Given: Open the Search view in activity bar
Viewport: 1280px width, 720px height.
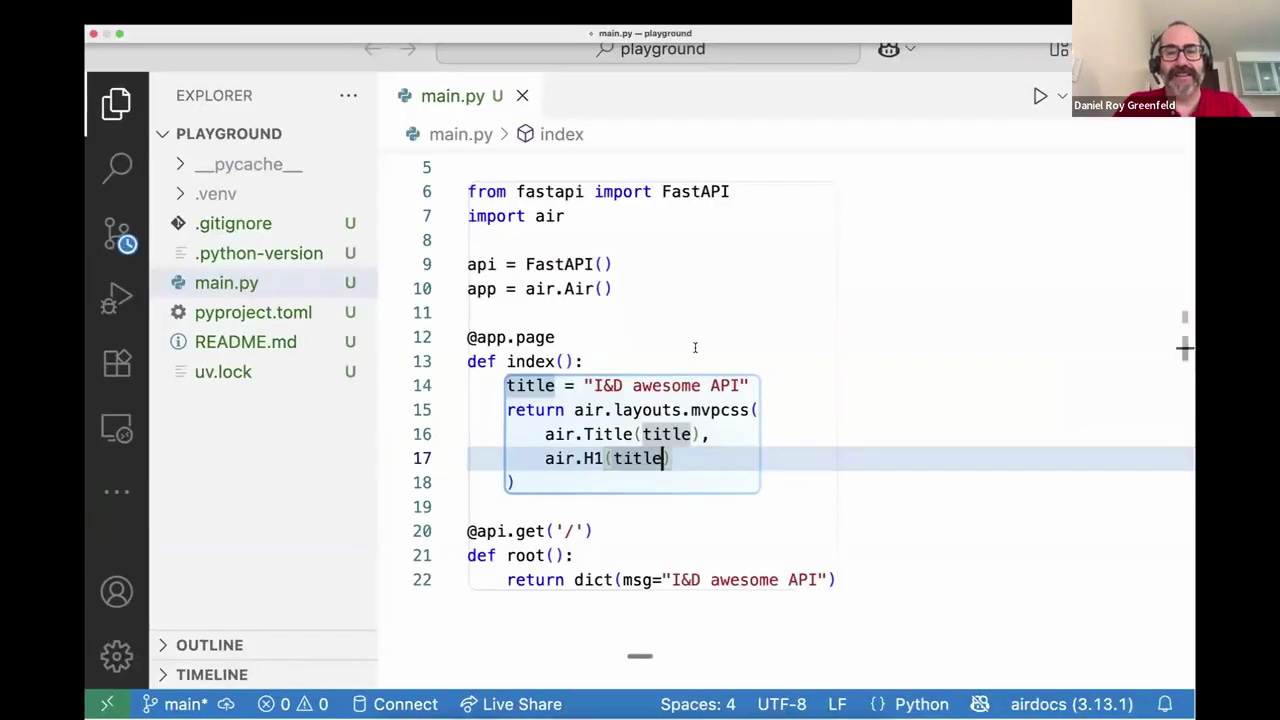Looking at the screenshot, I should tap(117, 168).
